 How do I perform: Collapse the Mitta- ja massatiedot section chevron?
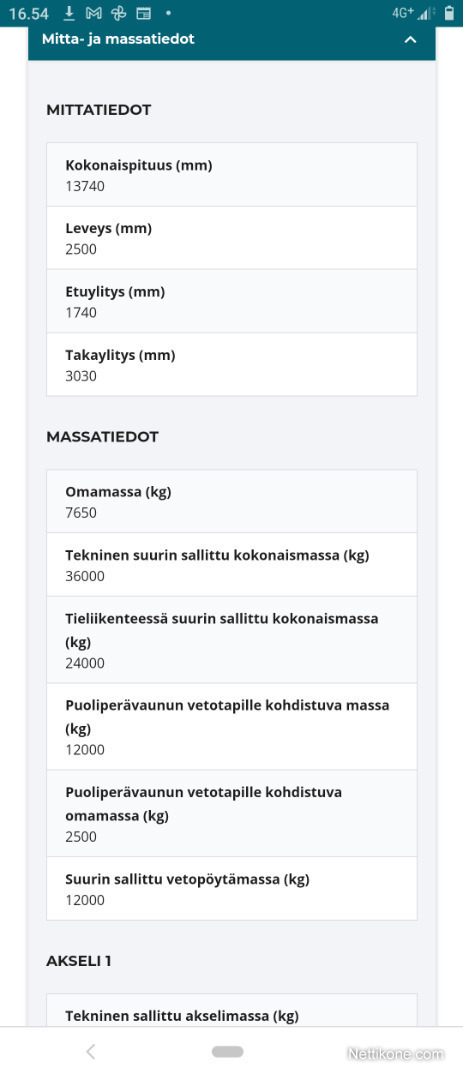click(x=411, y=40)
